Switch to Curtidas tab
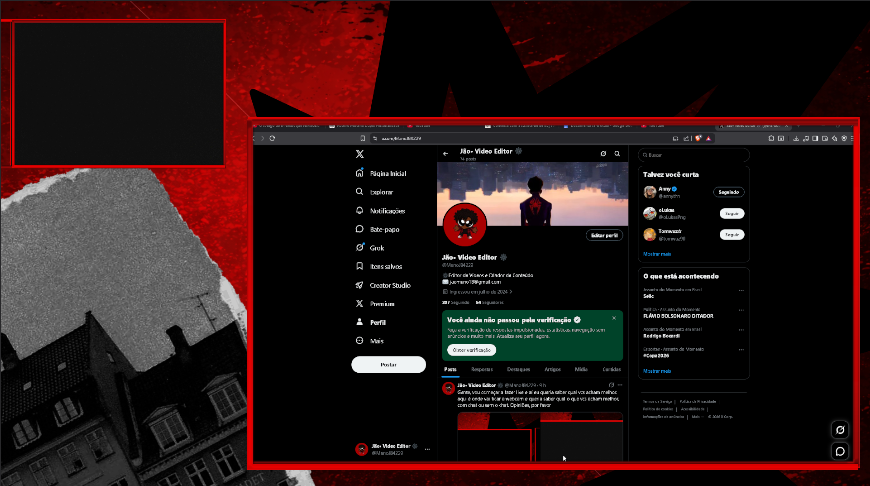Screen dimensions: 870x486 coord(611,369)
